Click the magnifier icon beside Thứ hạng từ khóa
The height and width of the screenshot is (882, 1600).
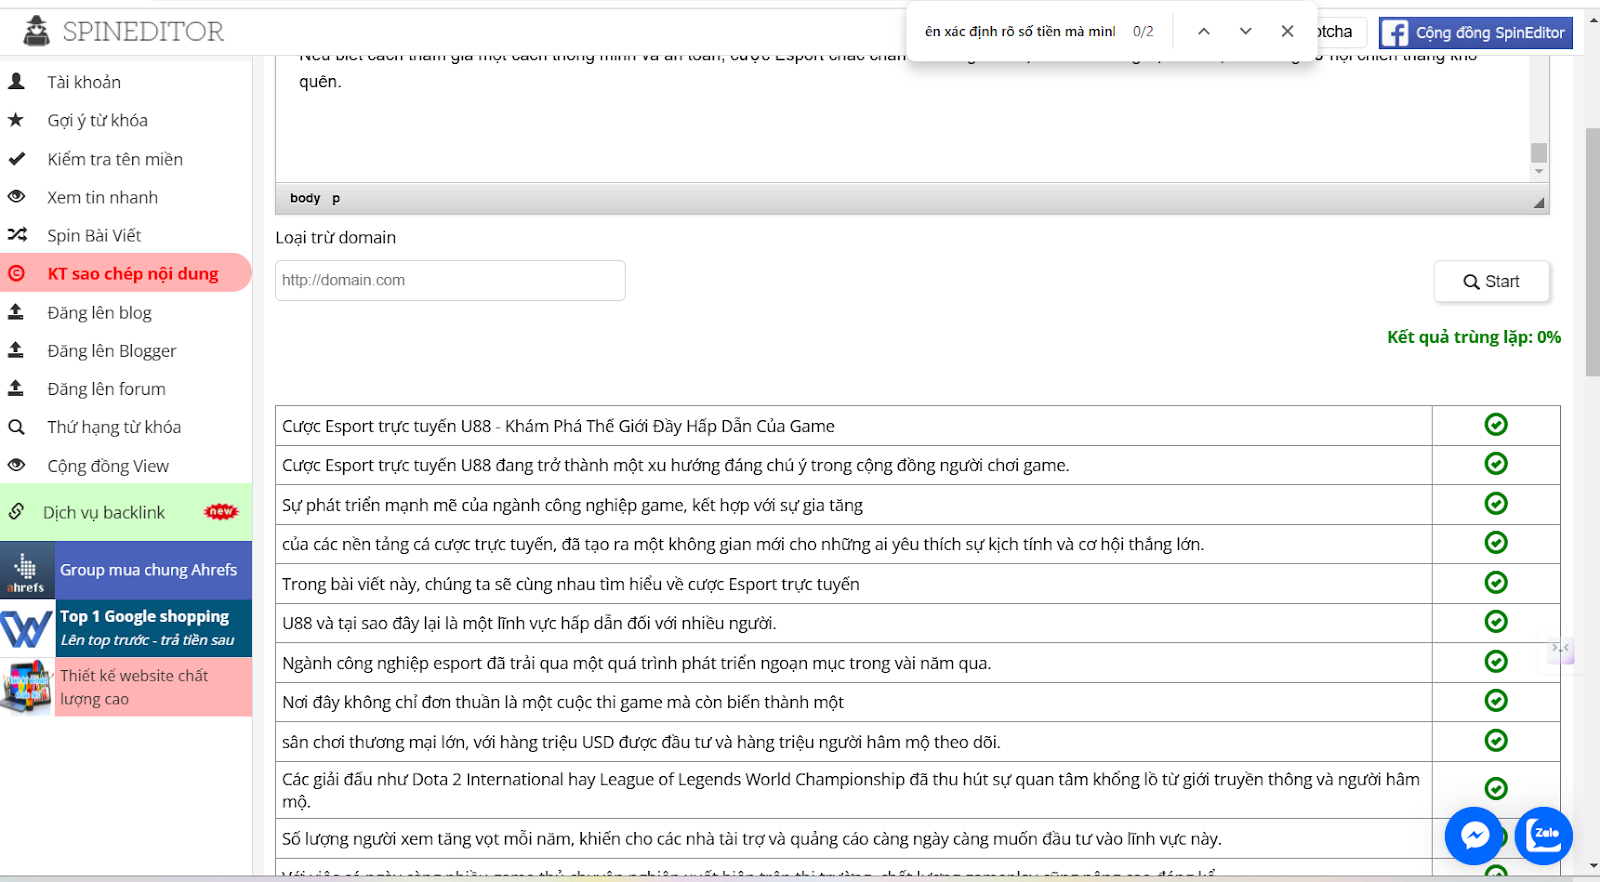(16, 427)
